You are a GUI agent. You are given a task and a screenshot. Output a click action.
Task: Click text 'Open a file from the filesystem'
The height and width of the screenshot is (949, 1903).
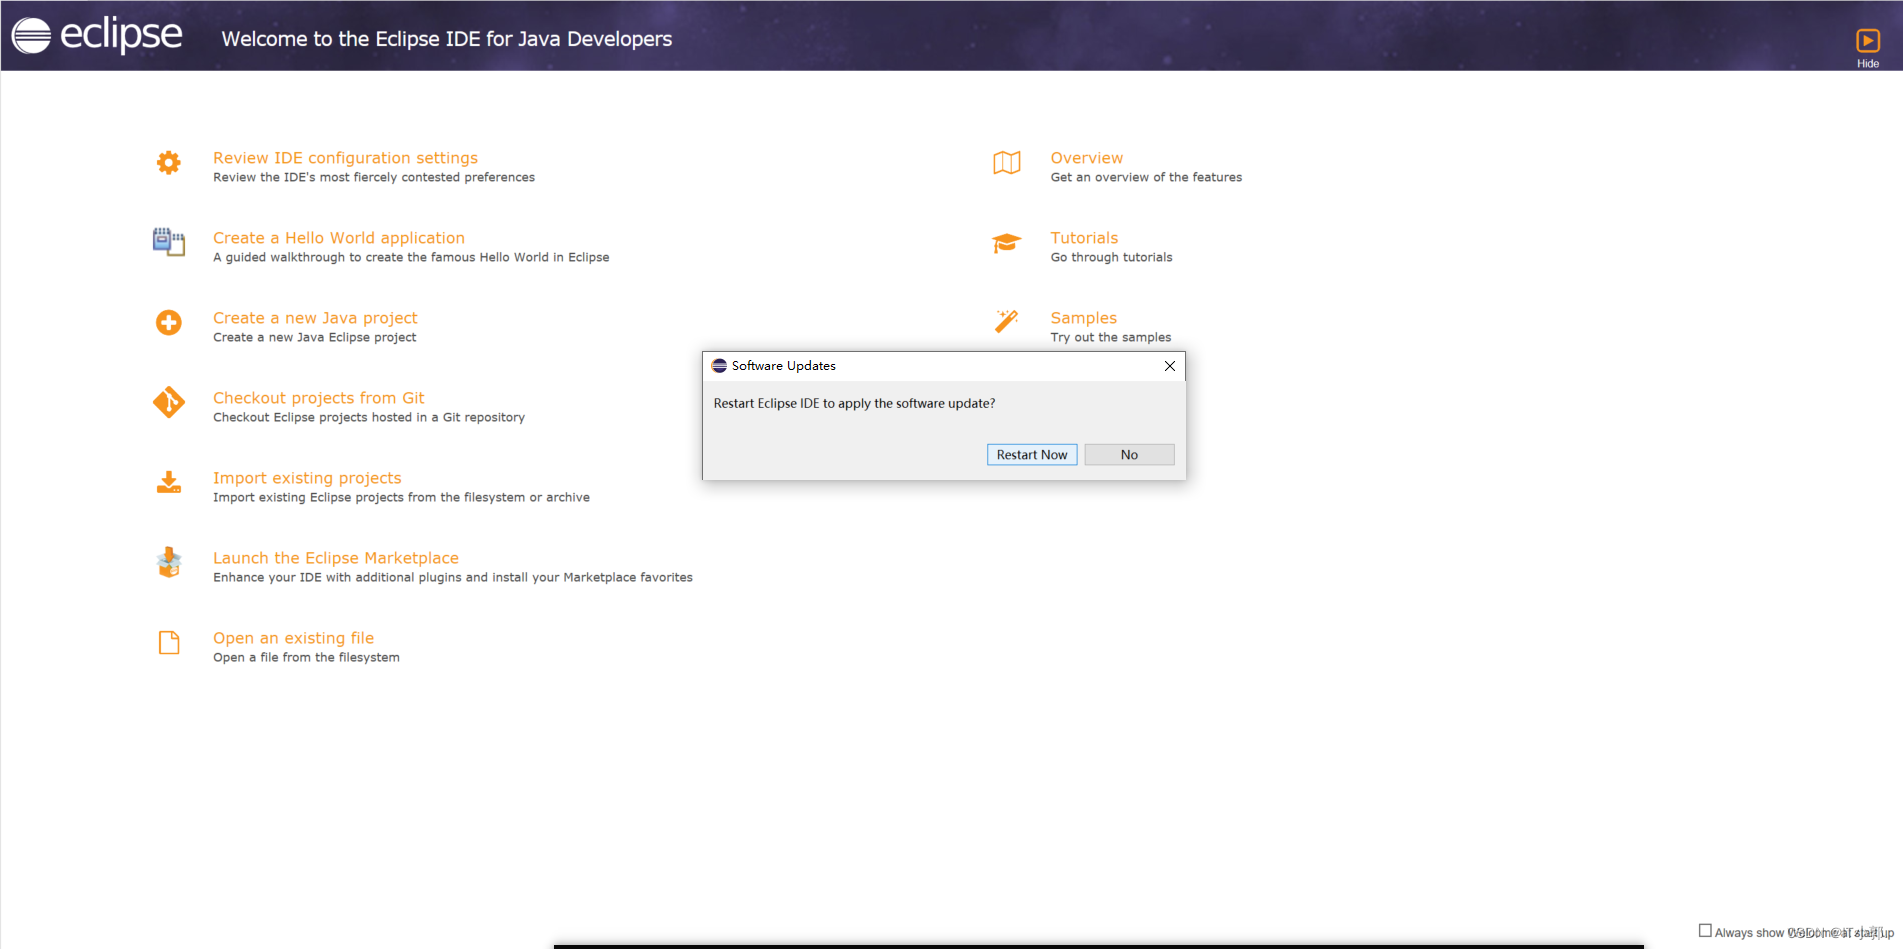pos(306,657)
